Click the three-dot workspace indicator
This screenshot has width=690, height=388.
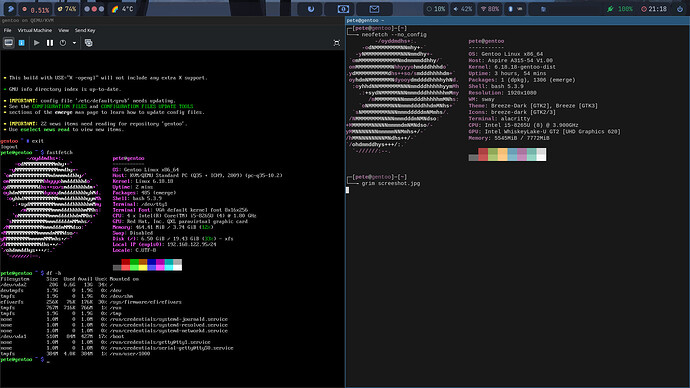tap(94, 9)
